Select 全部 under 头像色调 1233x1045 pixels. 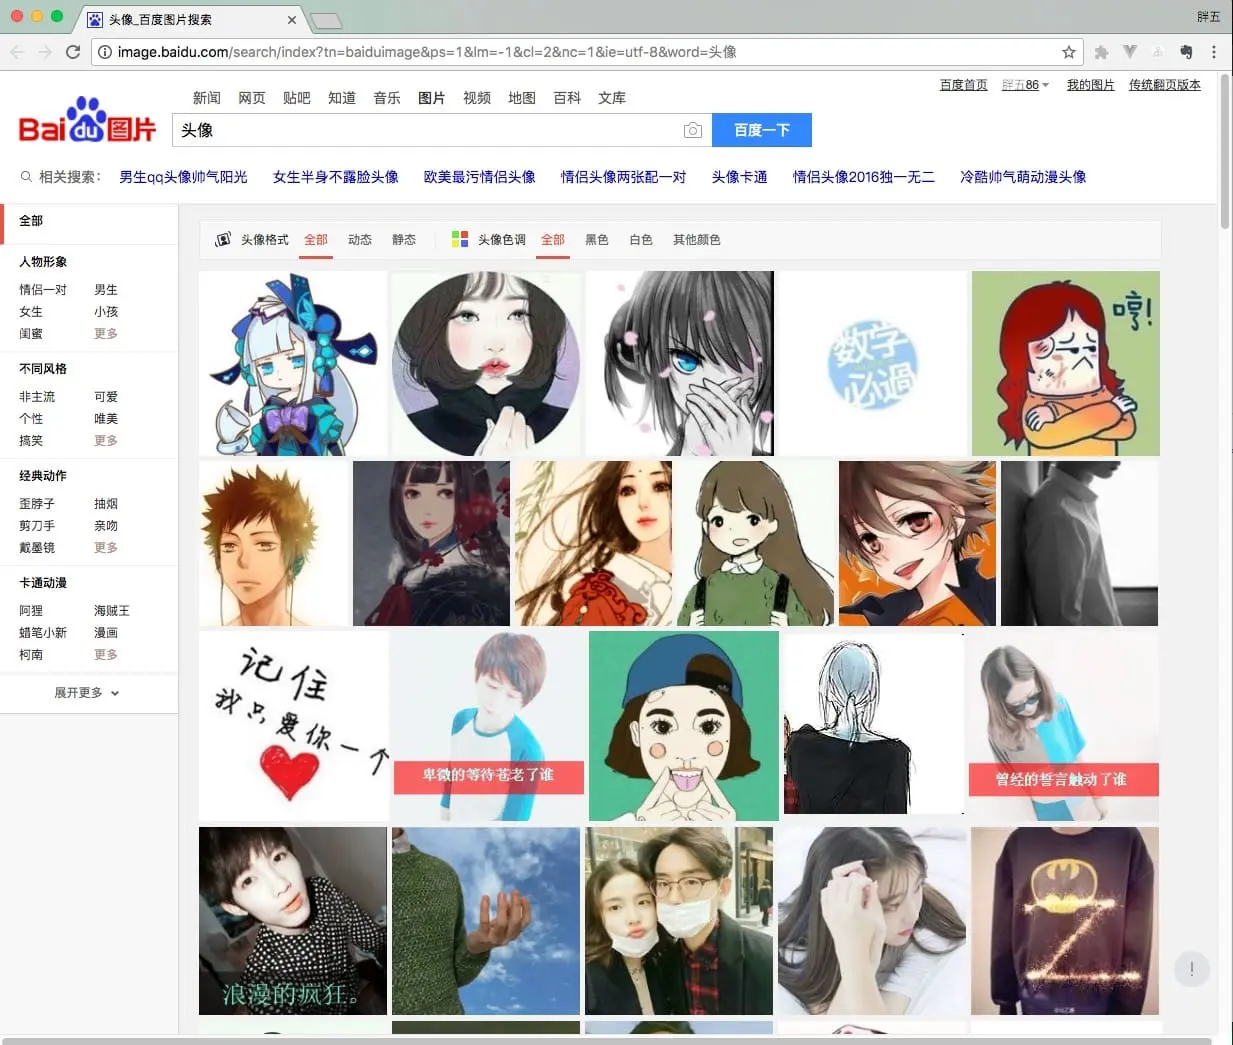coord(553,240)
